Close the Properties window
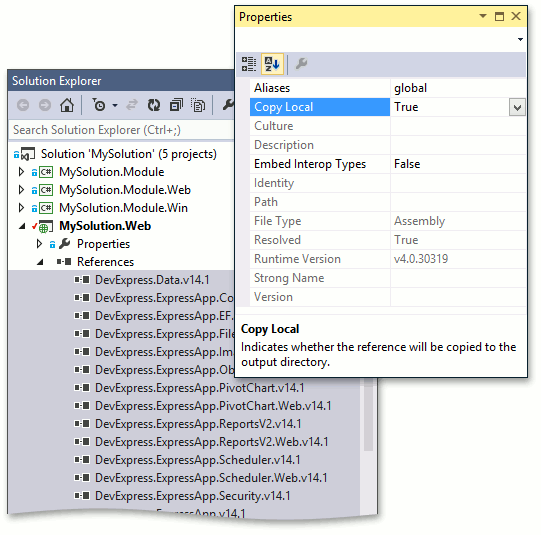The width and height of the screenshot is (541, 535). click(x=516, y=16)
